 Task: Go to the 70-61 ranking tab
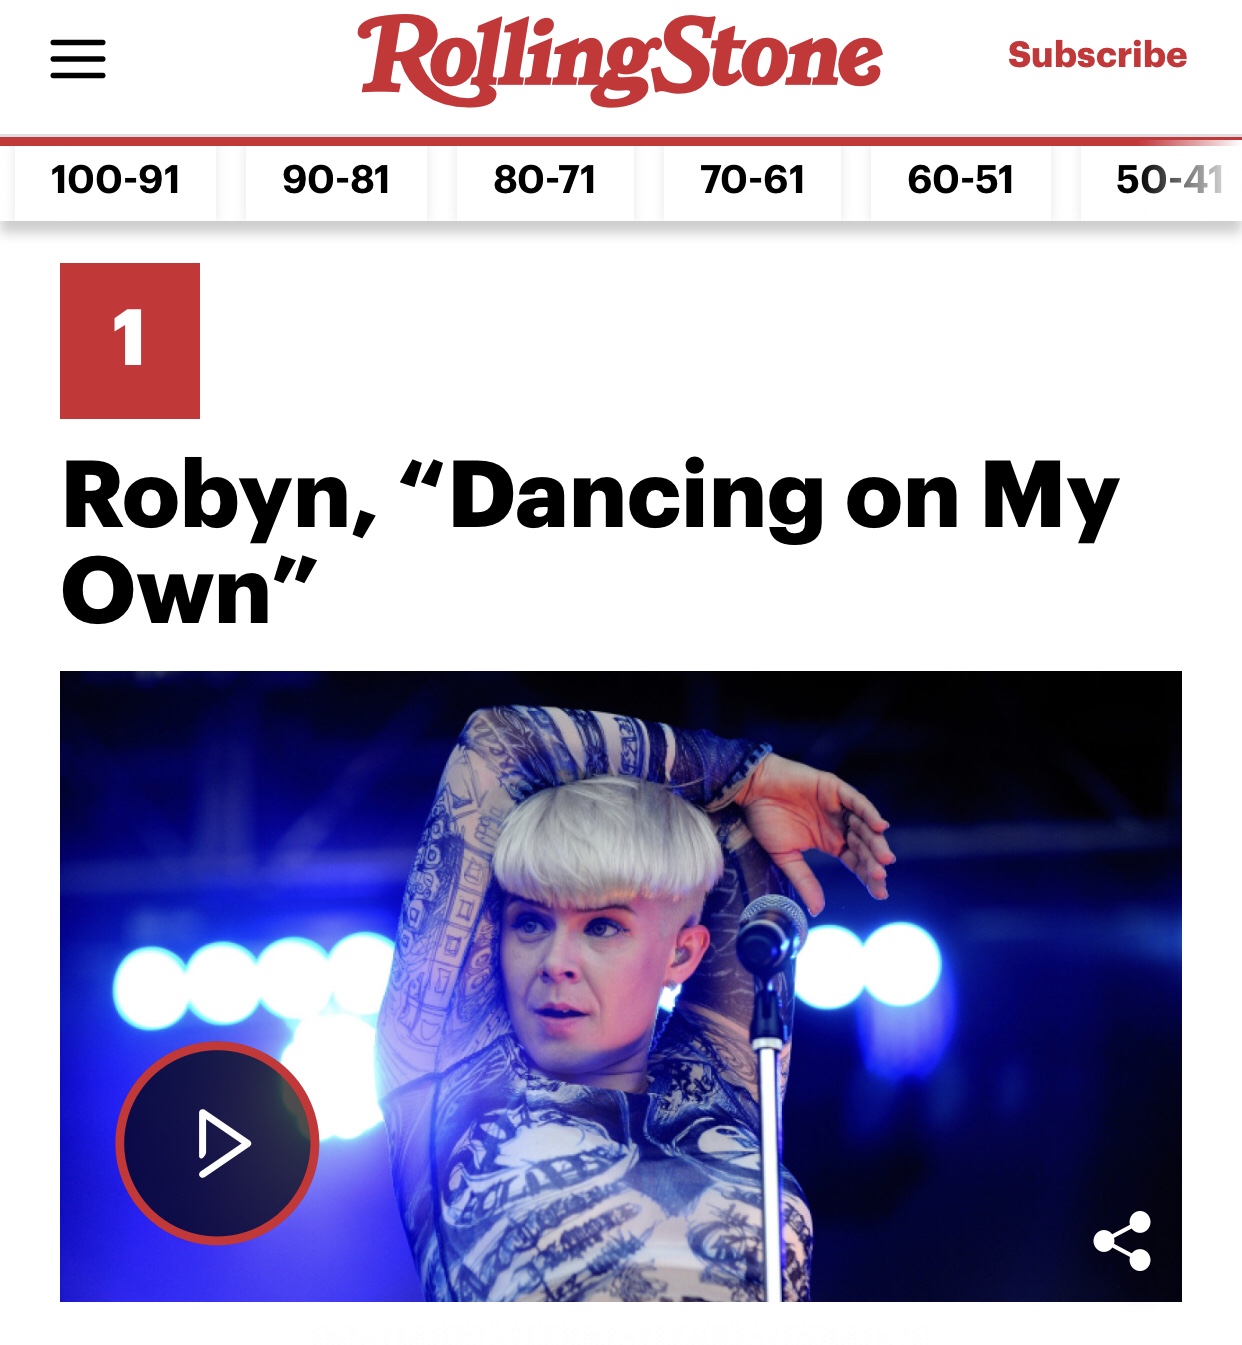pyautogui.click(x=752, y=180)
